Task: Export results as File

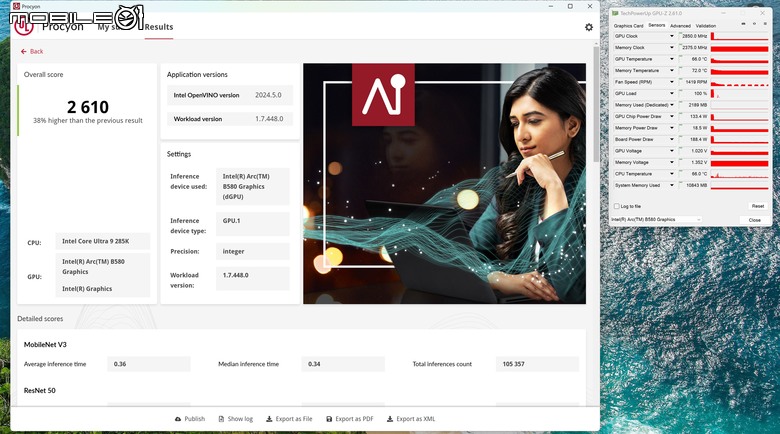Action: click(289, 419)
